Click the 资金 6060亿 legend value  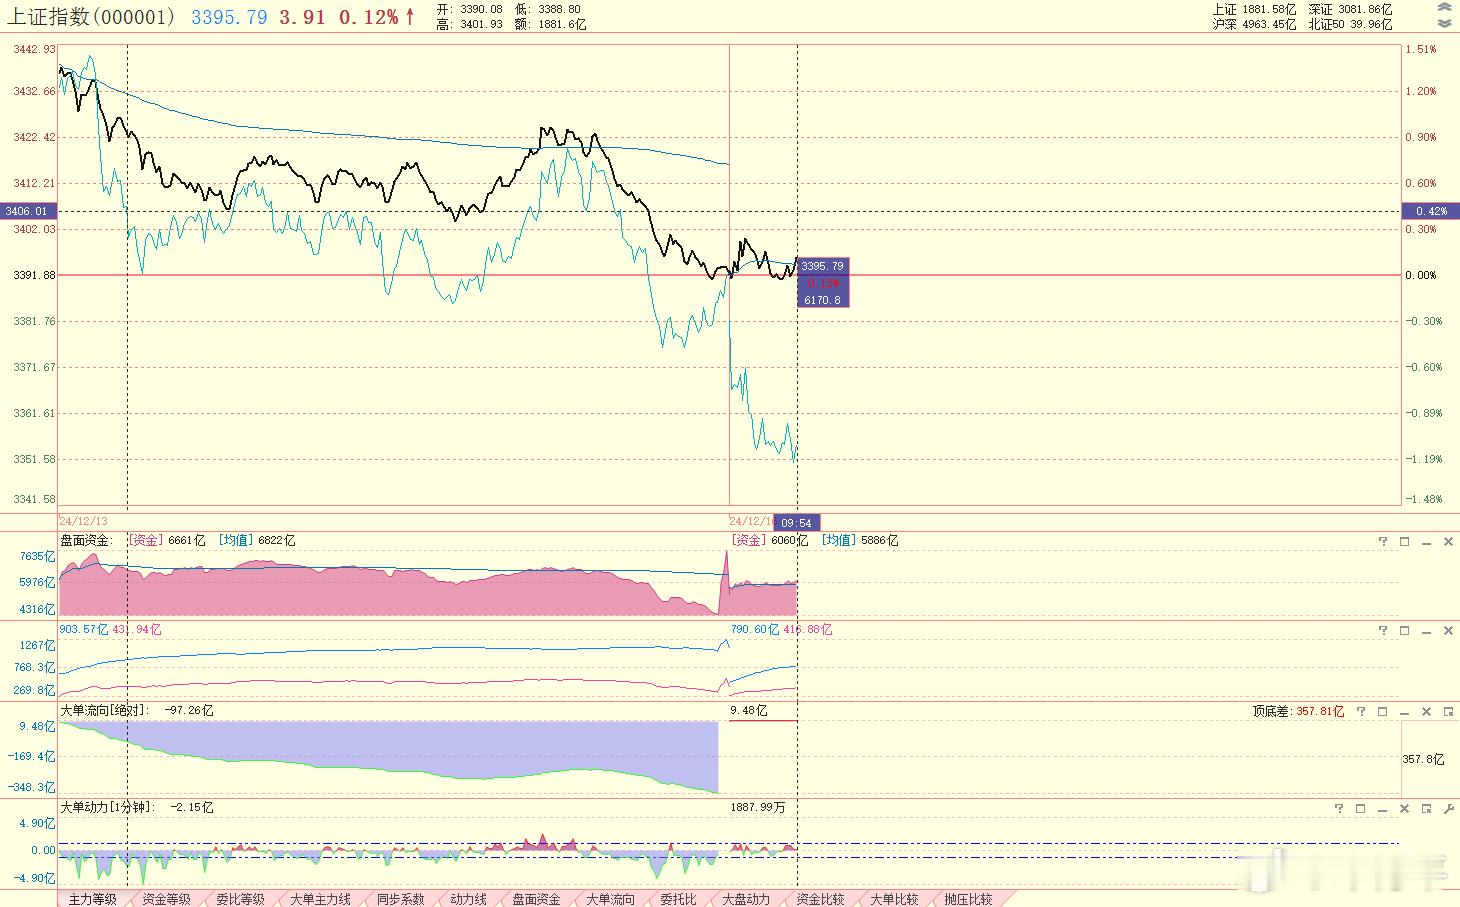(770, 540)
